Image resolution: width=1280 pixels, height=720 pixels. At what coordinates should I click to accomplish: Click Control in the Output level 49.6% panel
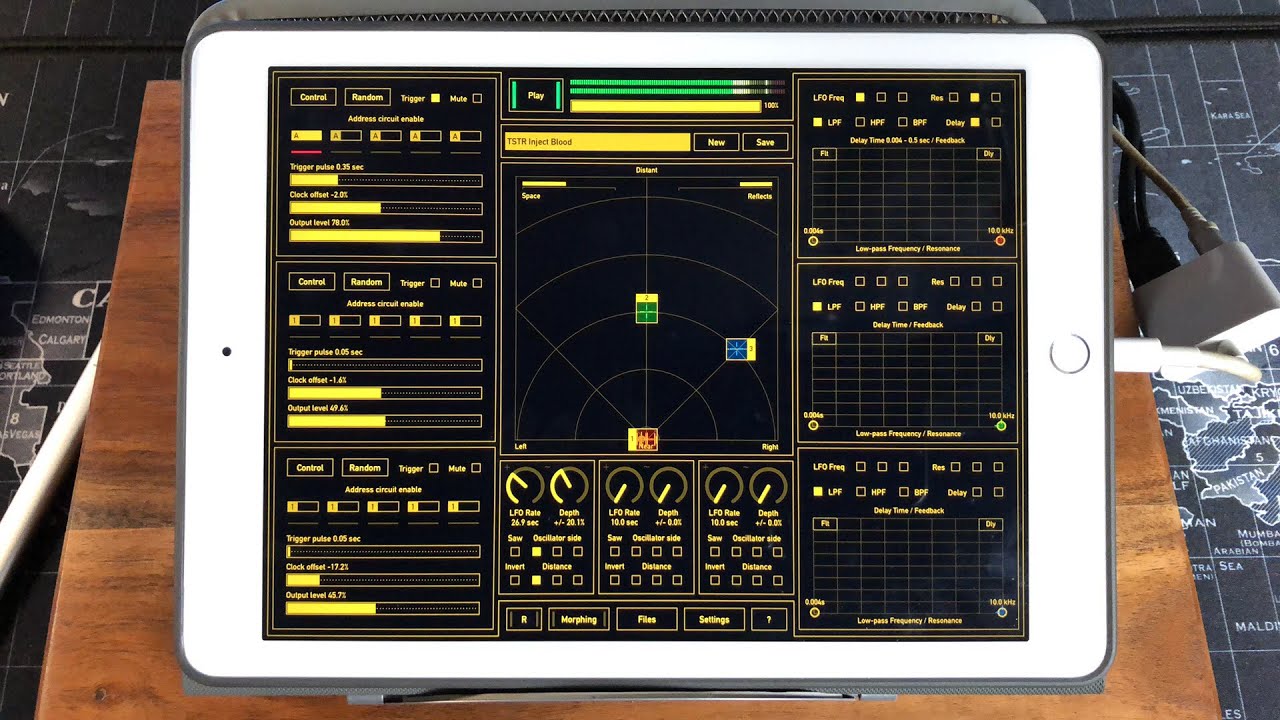(312, 282)
